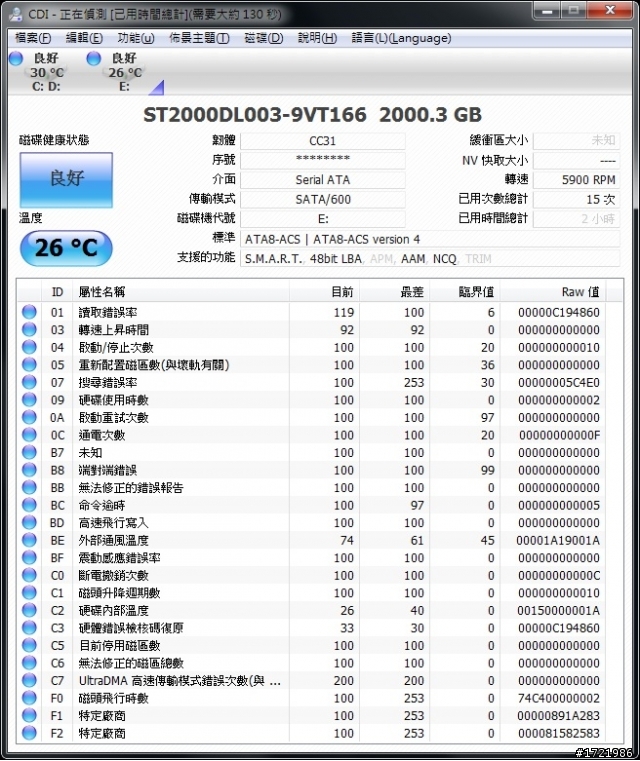Click status icon for attribute B8 端對端錯誤
Image resolution: width=640 pixels, height=761 pixels.
pos(29,469)
